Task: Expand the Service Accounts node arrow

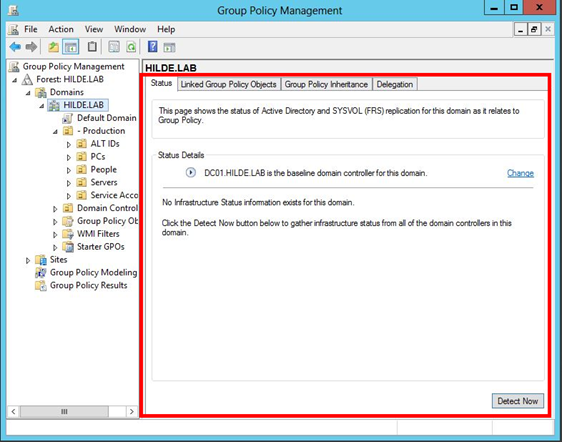Action: 69,196
